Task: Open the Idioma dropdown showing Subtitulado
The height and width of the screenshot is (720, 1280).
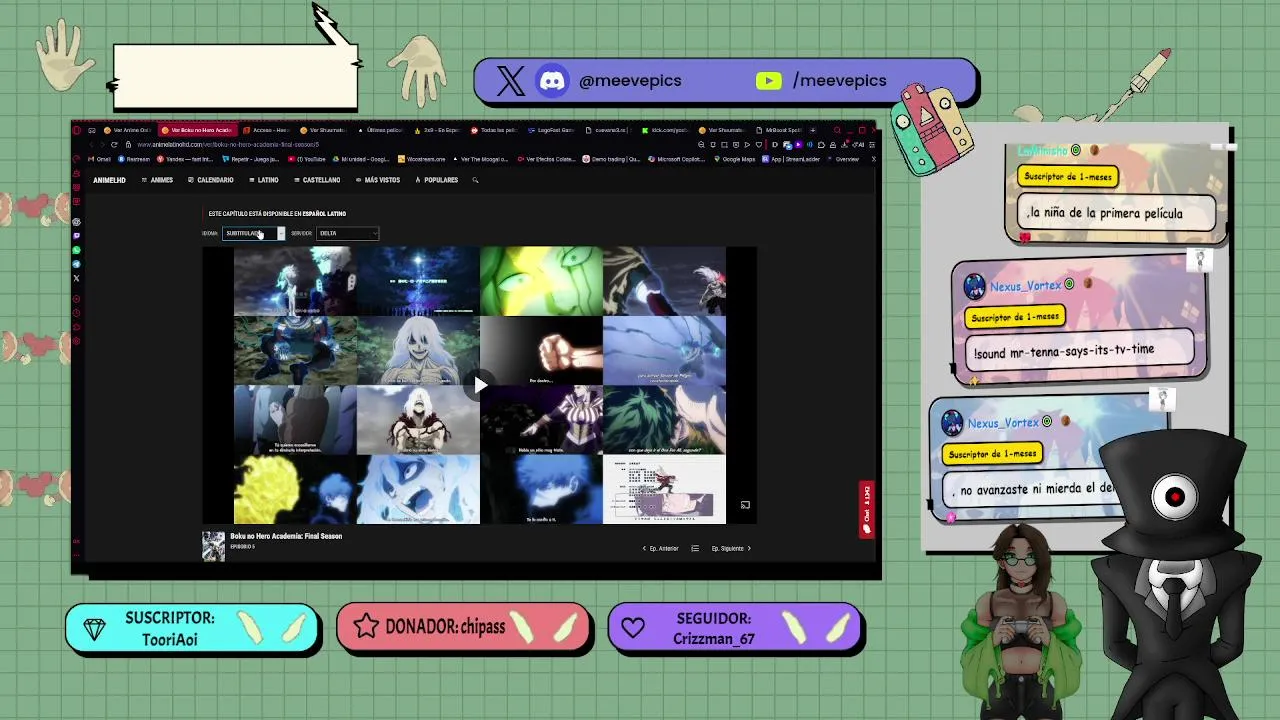Action: [x=254, y=233]
